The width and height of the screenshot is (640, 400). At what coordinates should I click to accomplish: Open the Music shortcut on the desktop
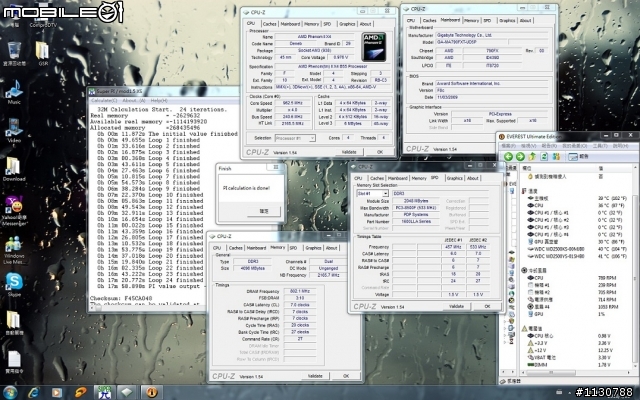click(x=14, y=92)
